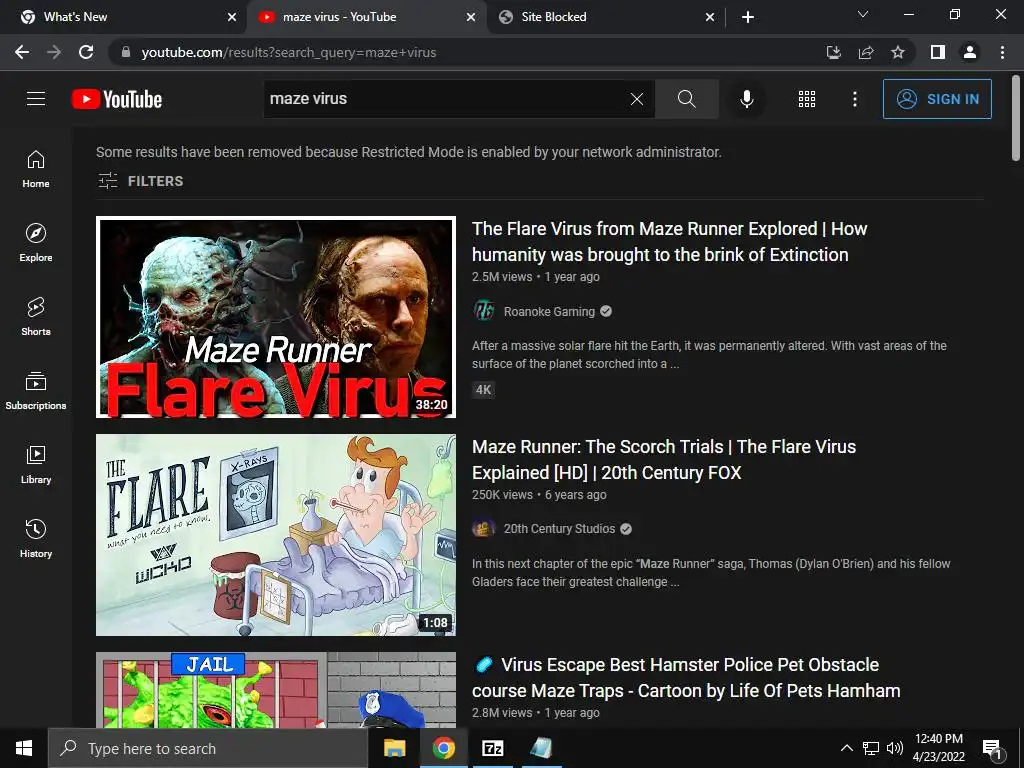Open 'The Flare Virus from Maze Runner Explored' title
This screenshot has height=768, width=1024.
point(669,242)
